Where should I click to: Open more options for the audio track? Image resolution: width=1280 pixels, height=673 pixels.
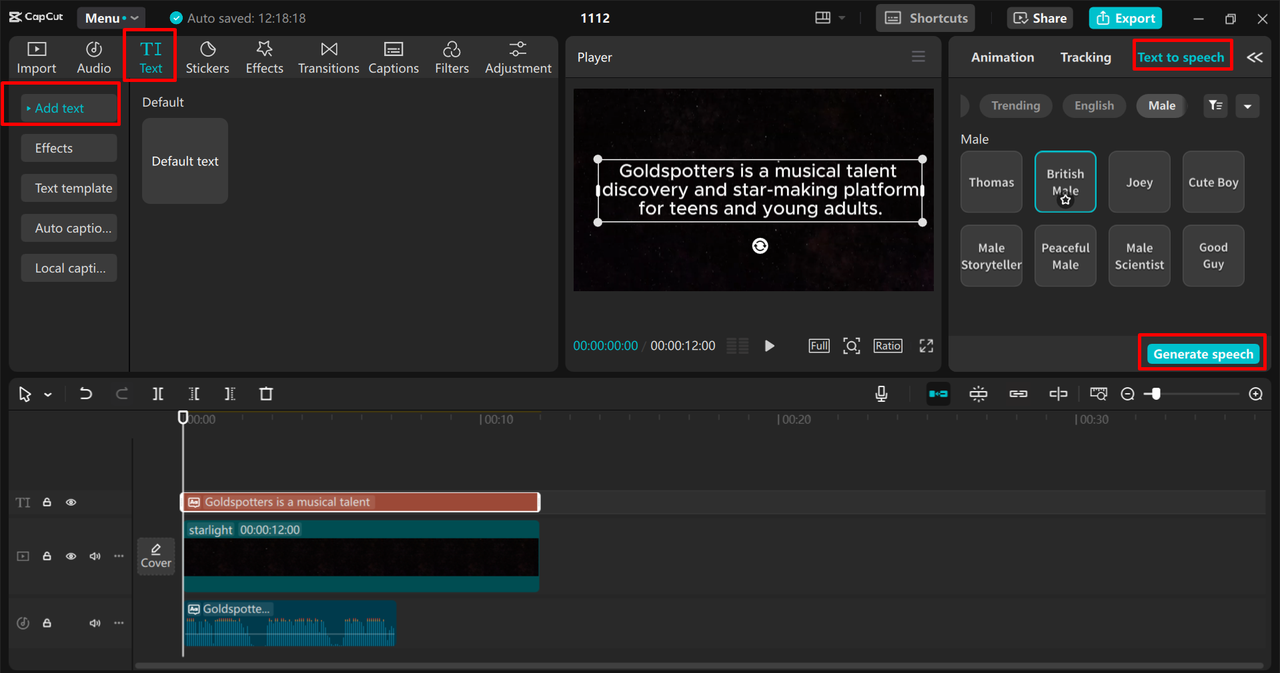click(119, 623)
